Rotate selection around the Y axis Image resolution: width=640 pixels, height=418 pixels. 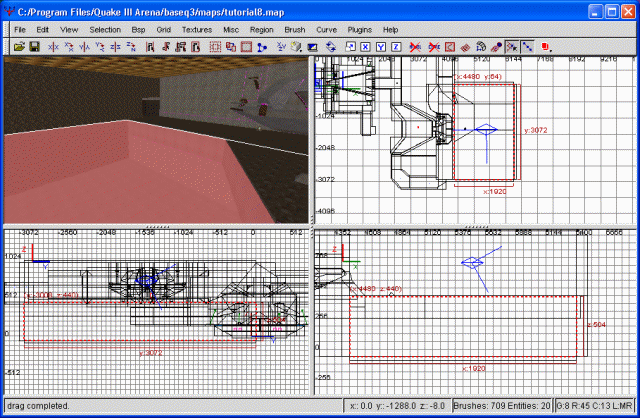(100, 47)
